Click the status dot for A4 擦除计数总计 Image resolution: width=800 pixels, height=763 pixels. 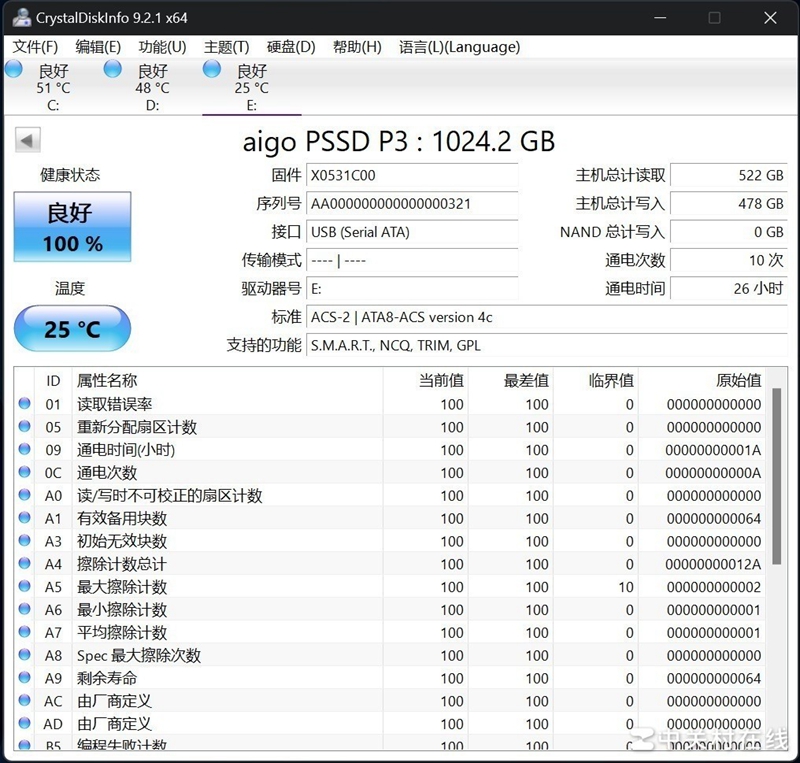pos(24,563)
